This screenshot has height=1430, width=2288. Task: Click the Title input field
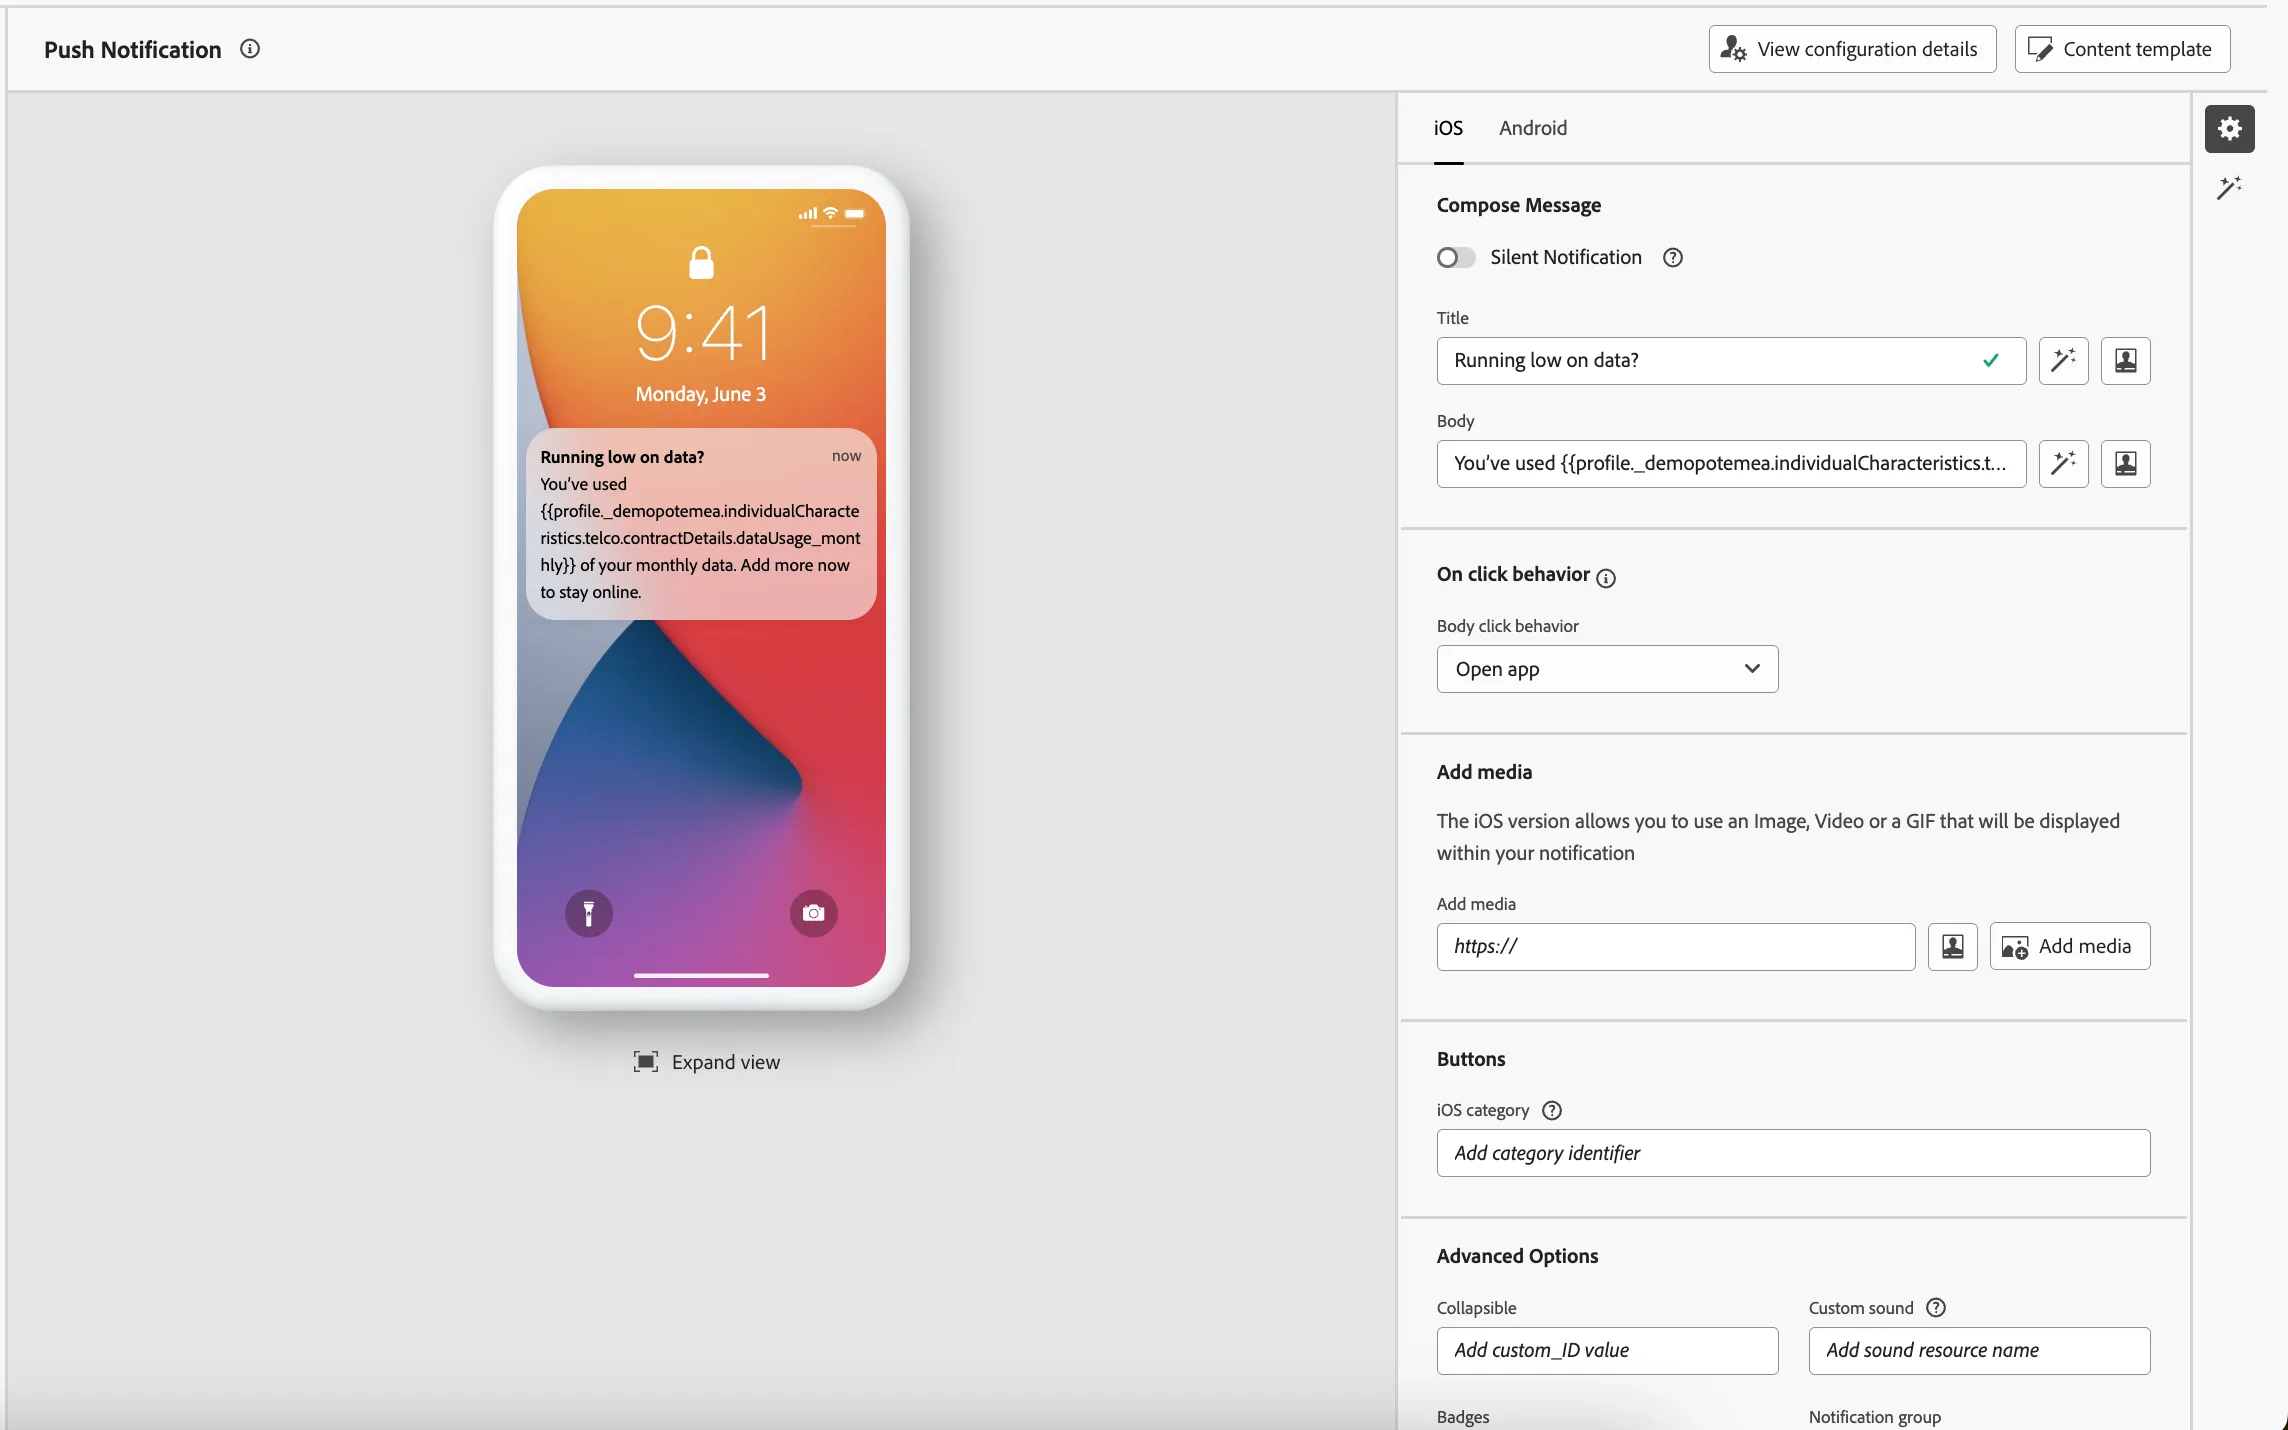[x=1731, y=361]
